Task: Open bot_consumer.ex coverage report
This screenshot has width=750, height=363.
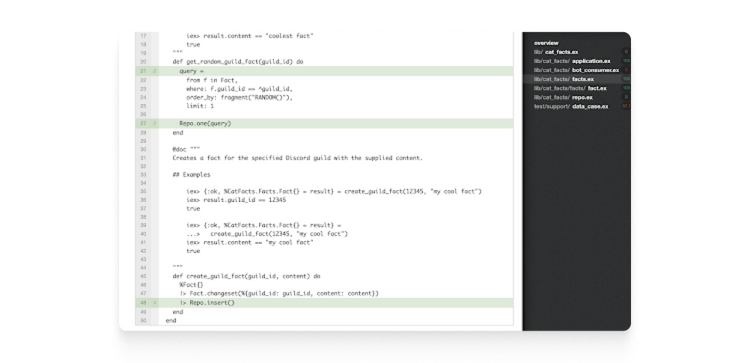Action: [576, 70]
